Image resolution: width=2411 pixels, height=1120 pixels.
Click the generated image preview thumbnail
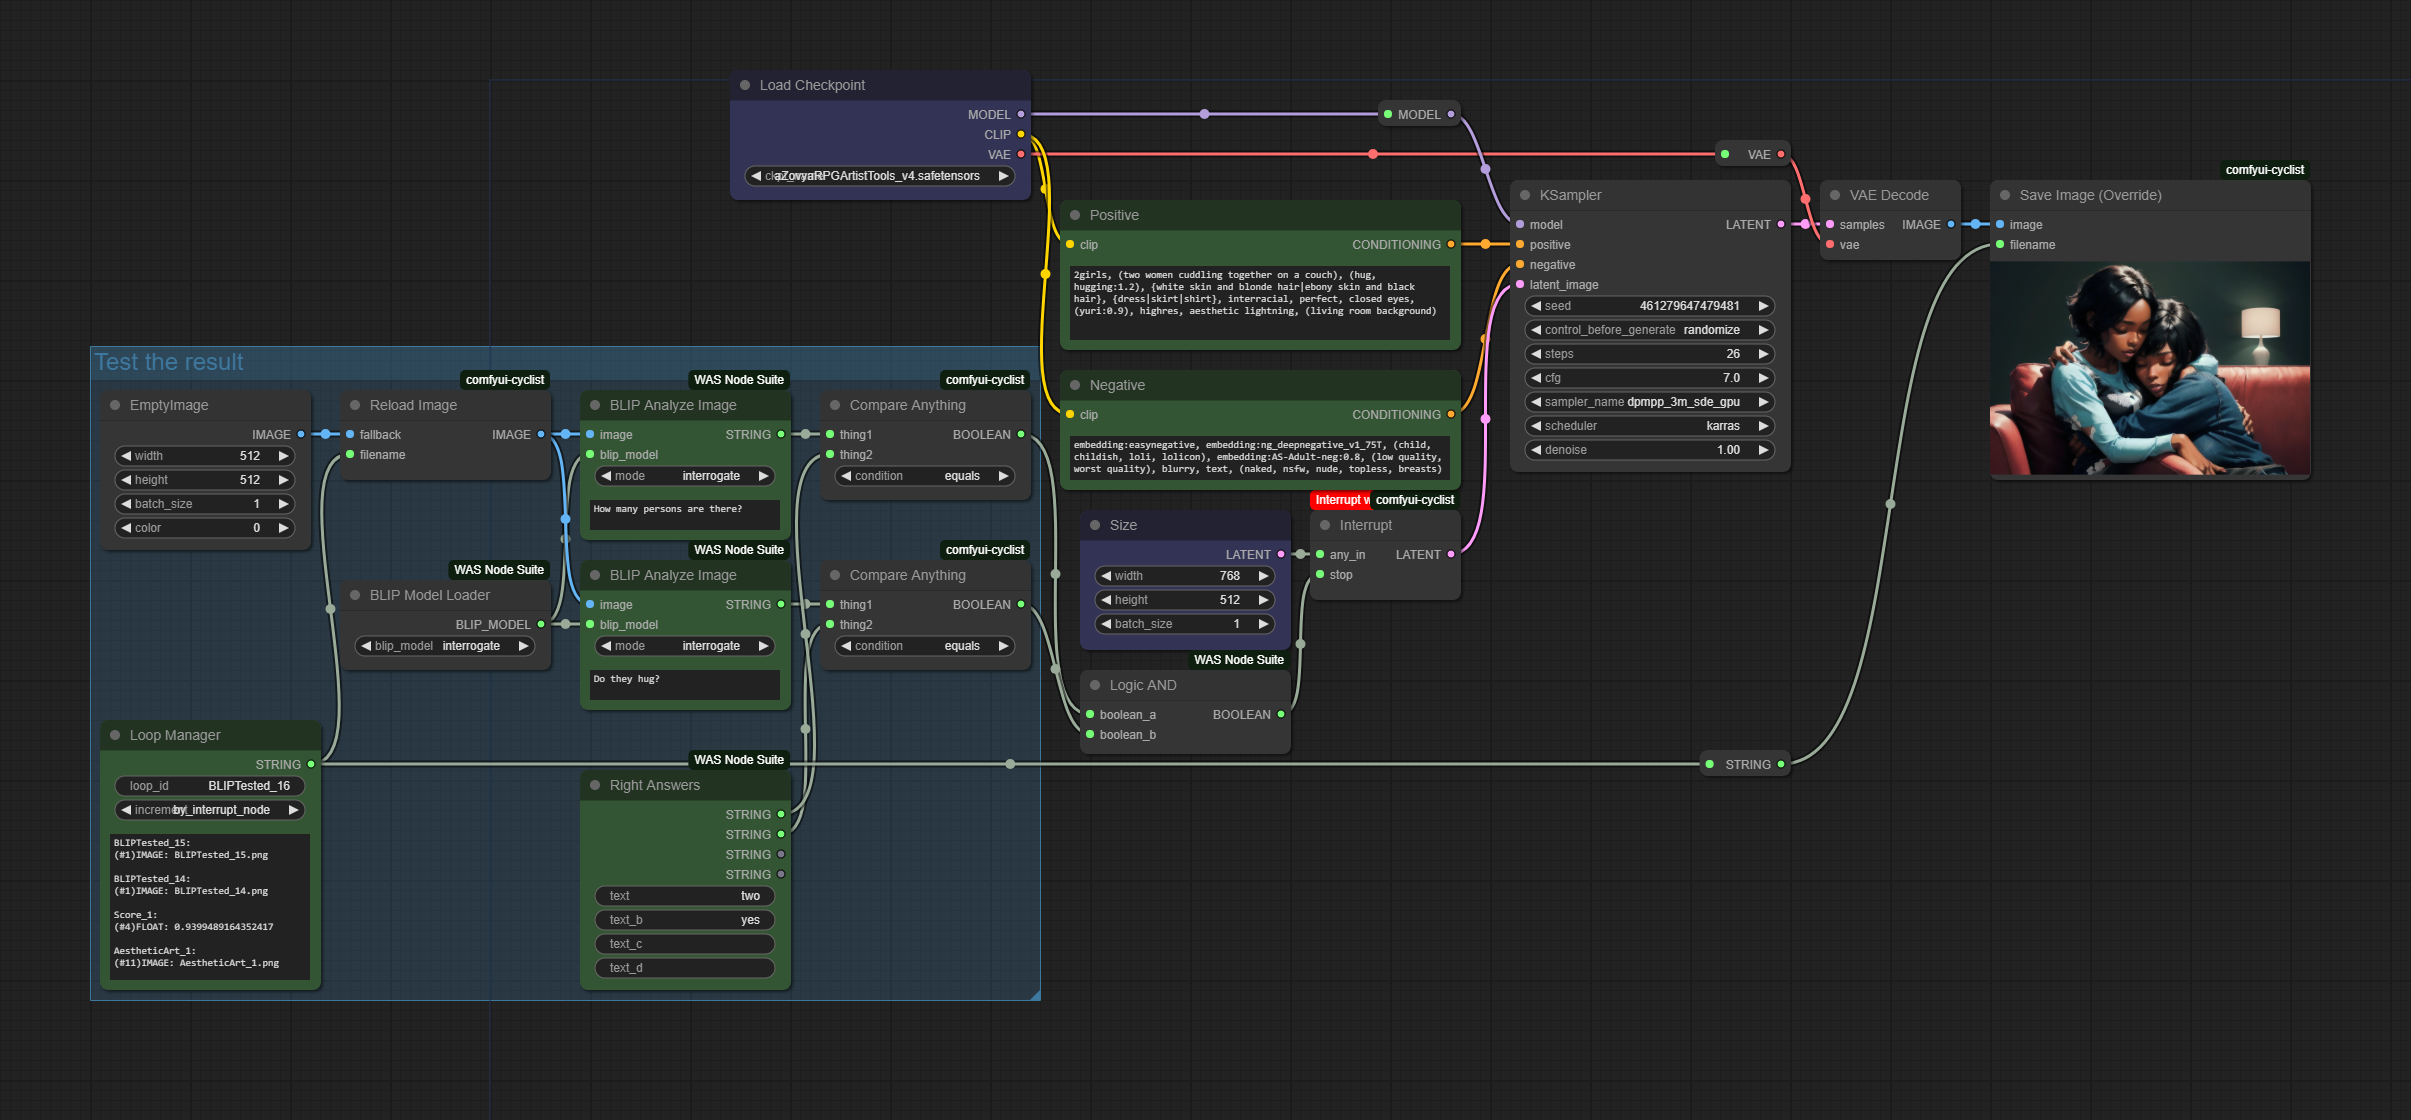click(2150, 368)
